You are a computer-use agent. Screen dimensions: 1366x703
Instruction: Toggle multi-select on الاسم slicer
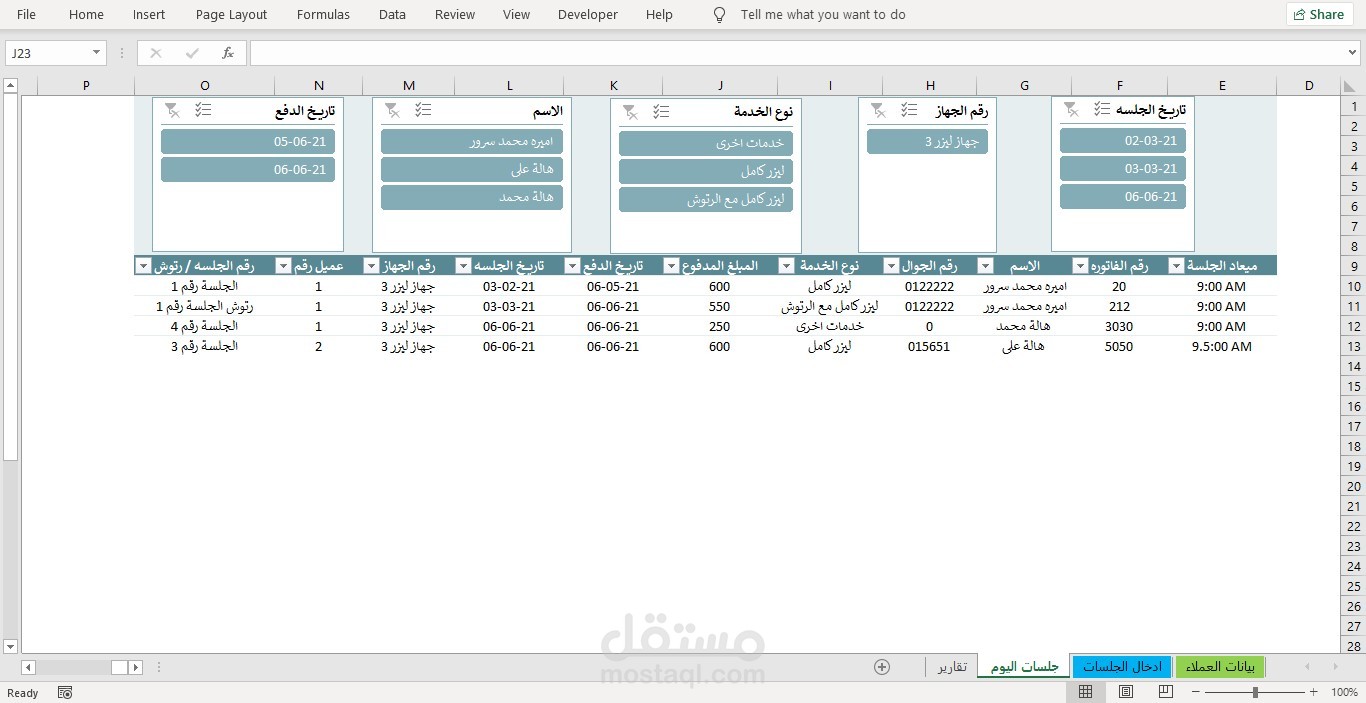click(423, 110)
